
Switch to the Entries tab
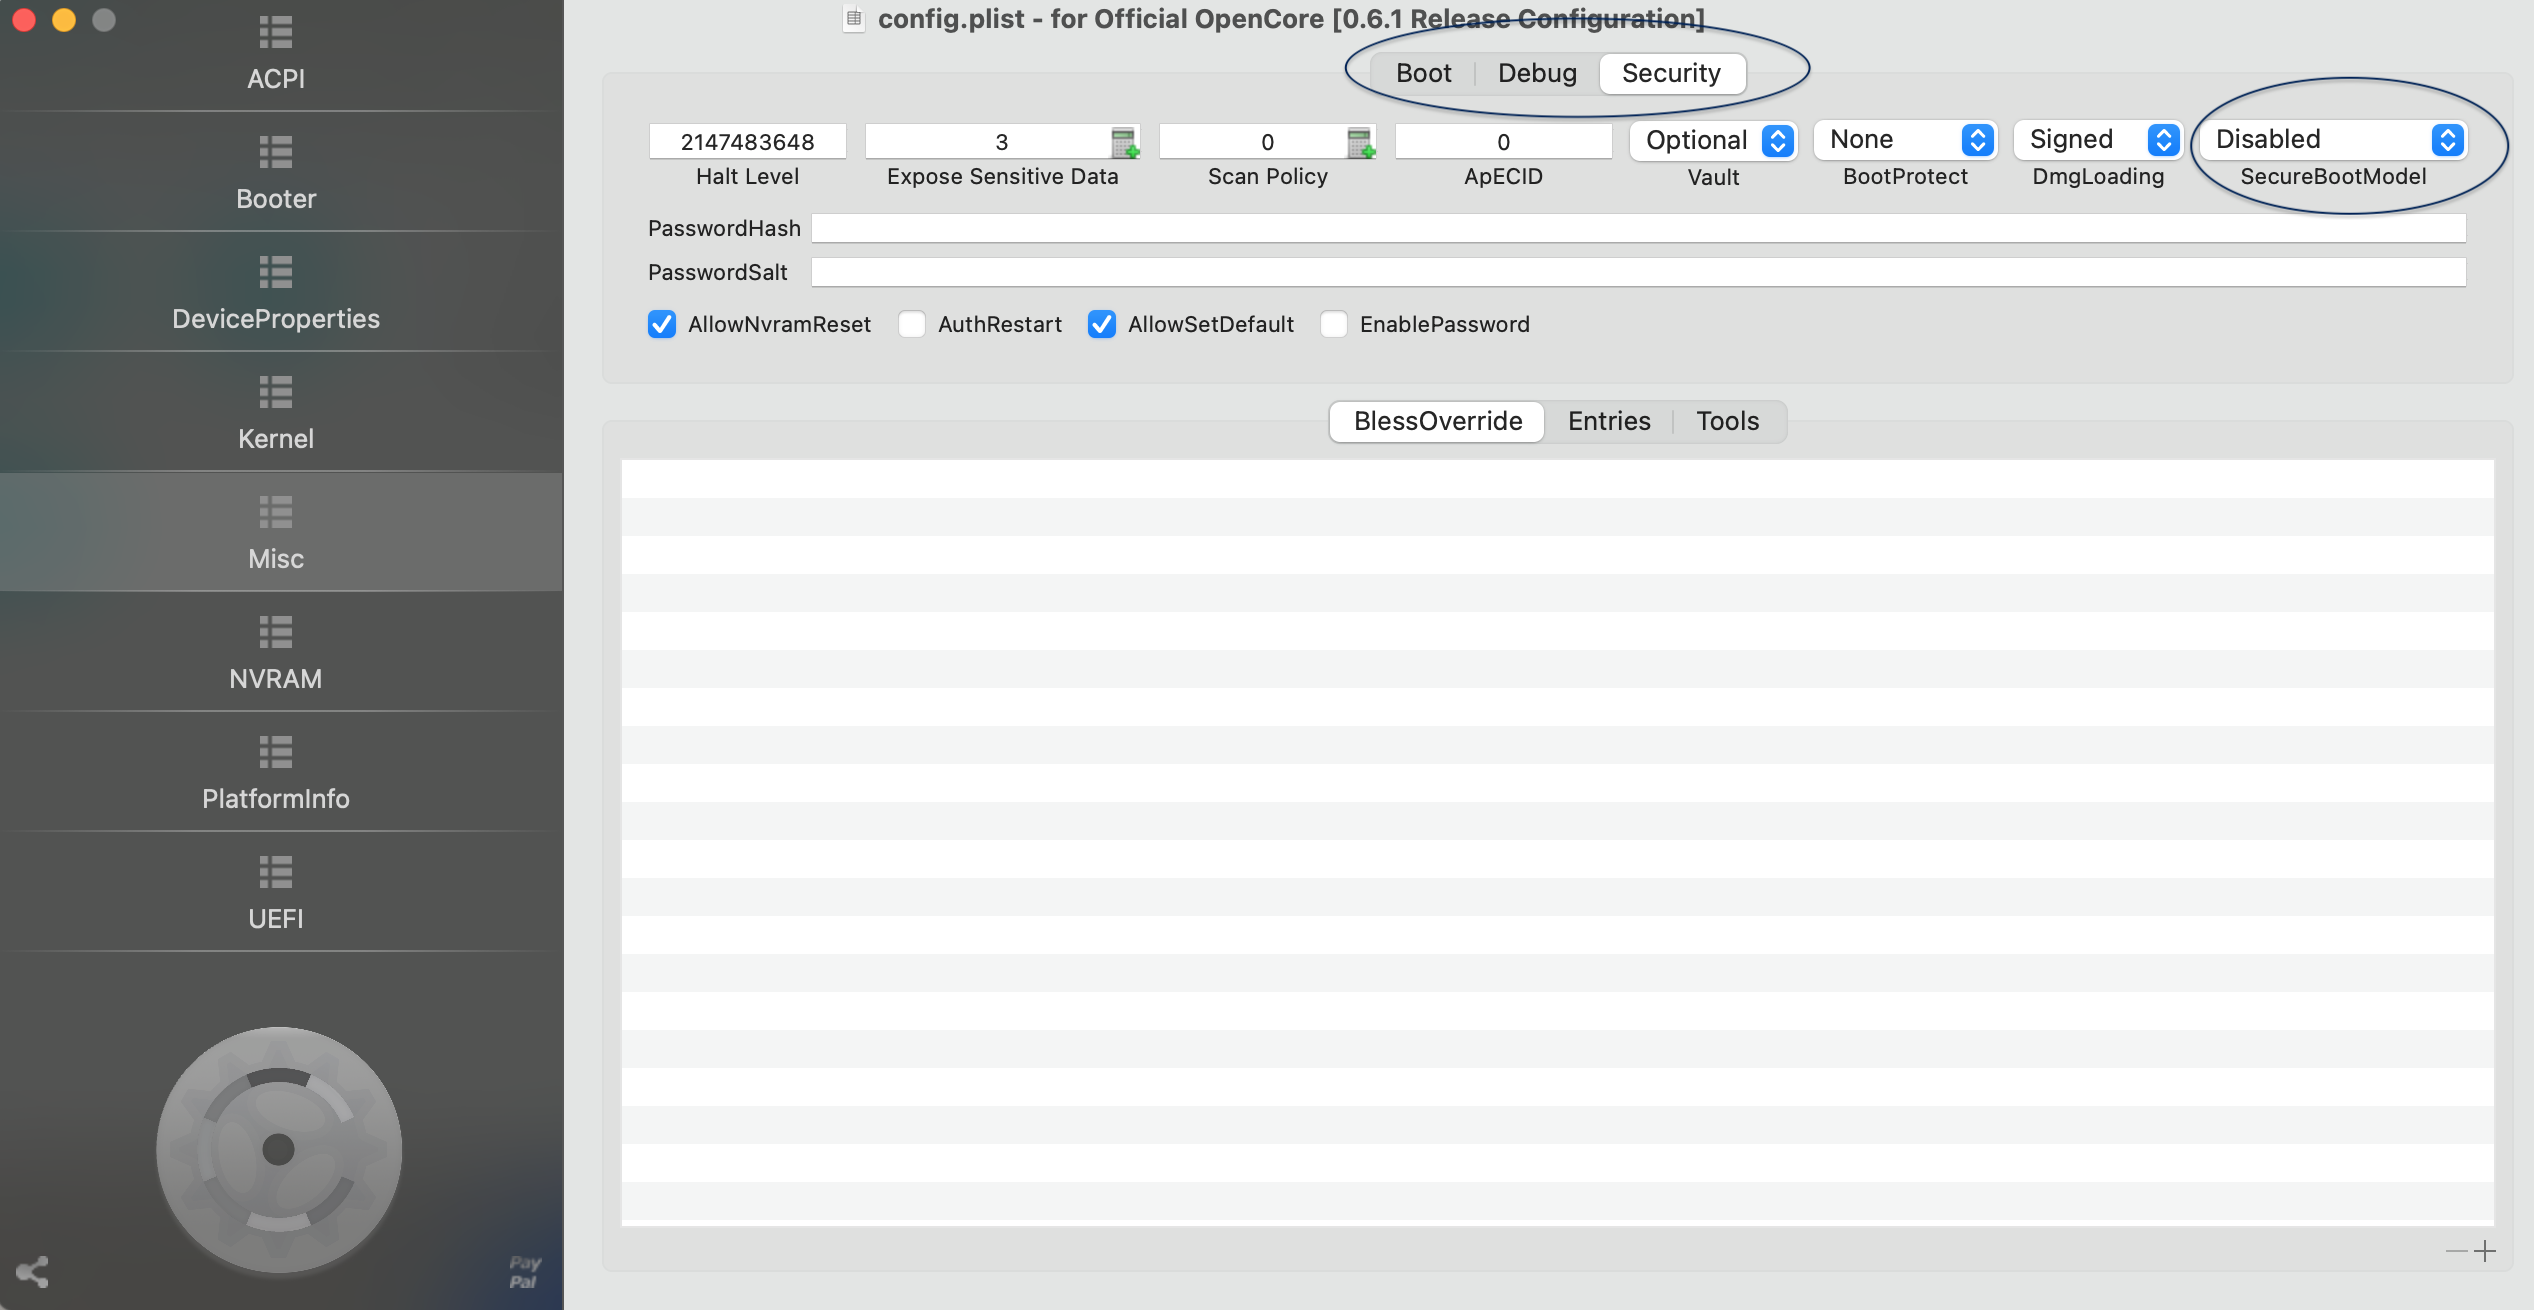tap(1609, 421)
